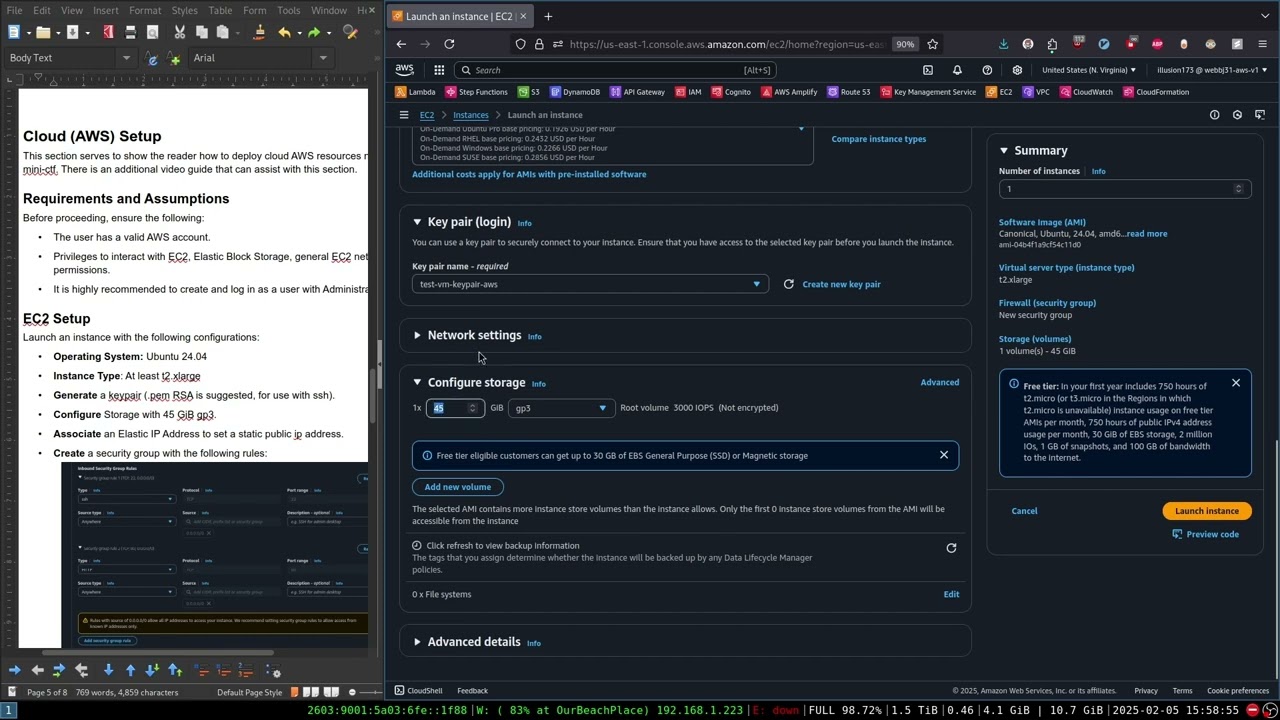Click the Print icon in Writer toolbar

pyautogui.click(x=130, y=32)
